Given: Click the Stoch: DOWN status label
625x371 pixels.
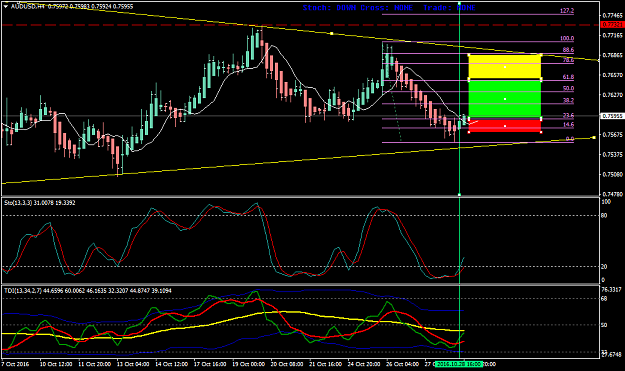Looking at the screenshot, I should 329,8.
